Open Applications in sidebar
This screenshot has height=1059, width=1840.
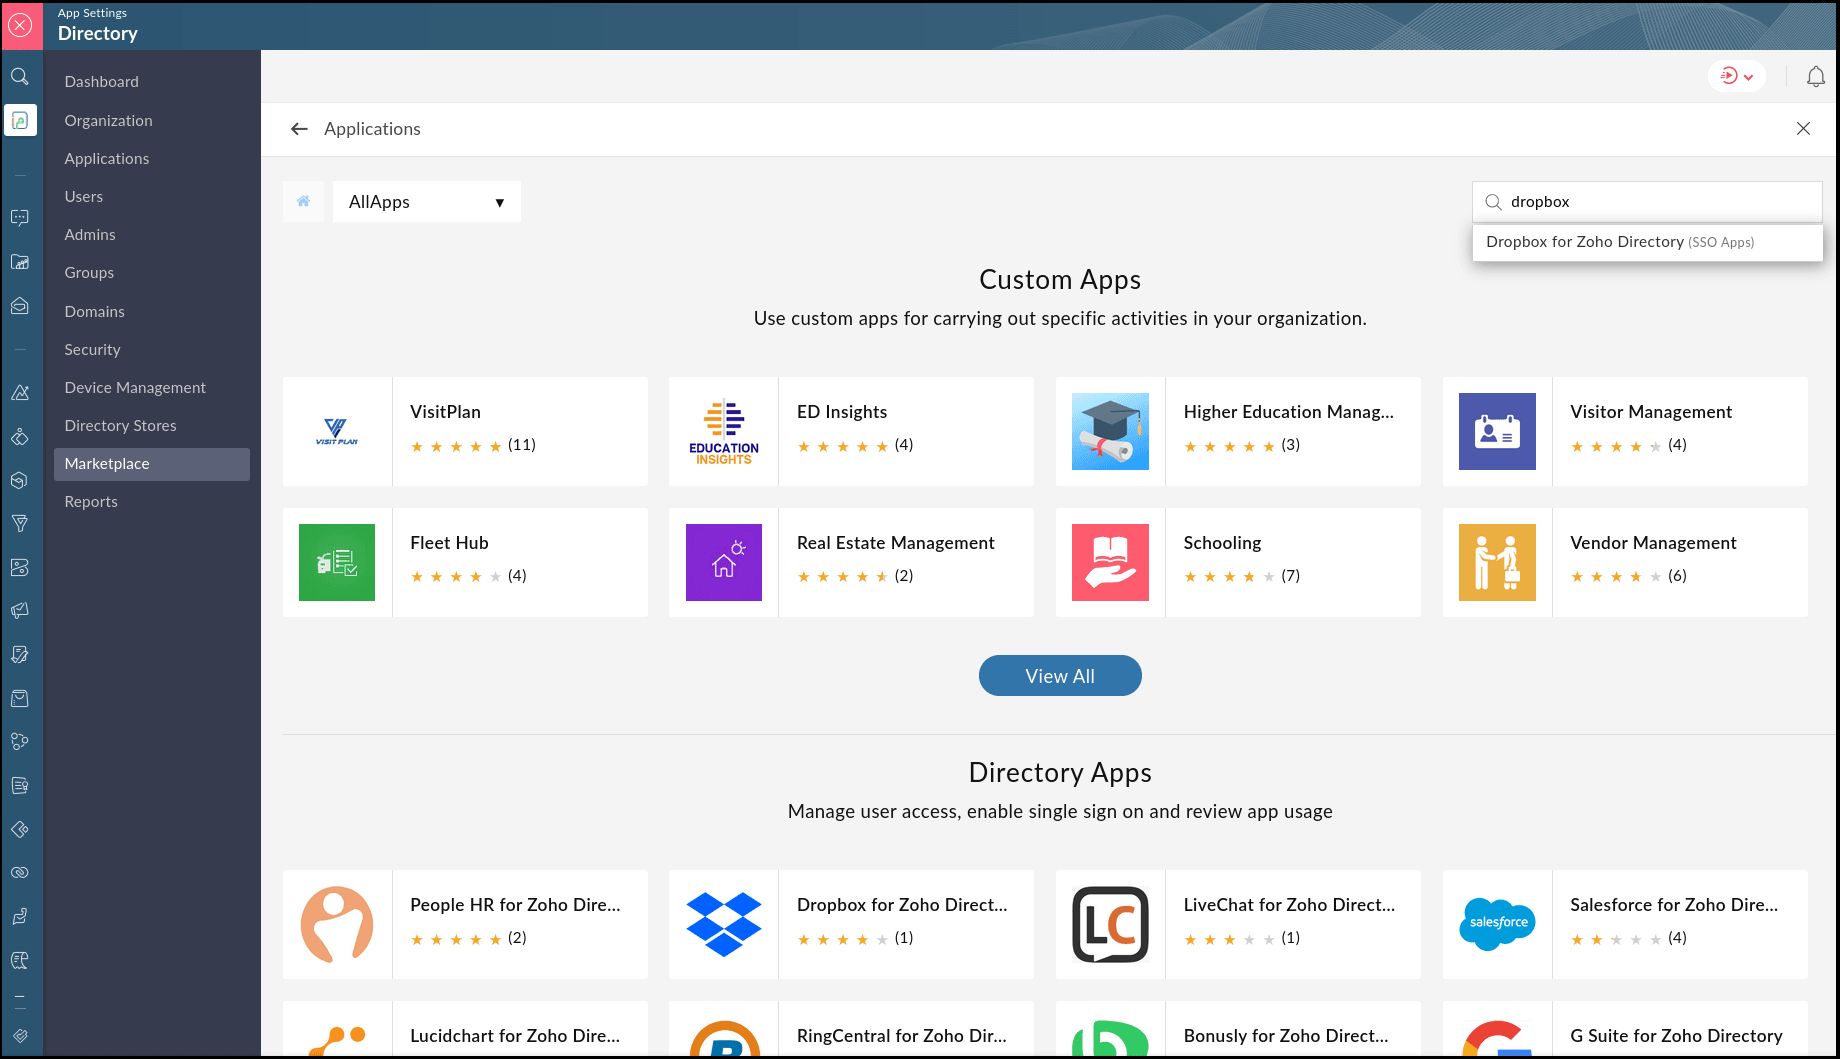(x=107, y=159)
